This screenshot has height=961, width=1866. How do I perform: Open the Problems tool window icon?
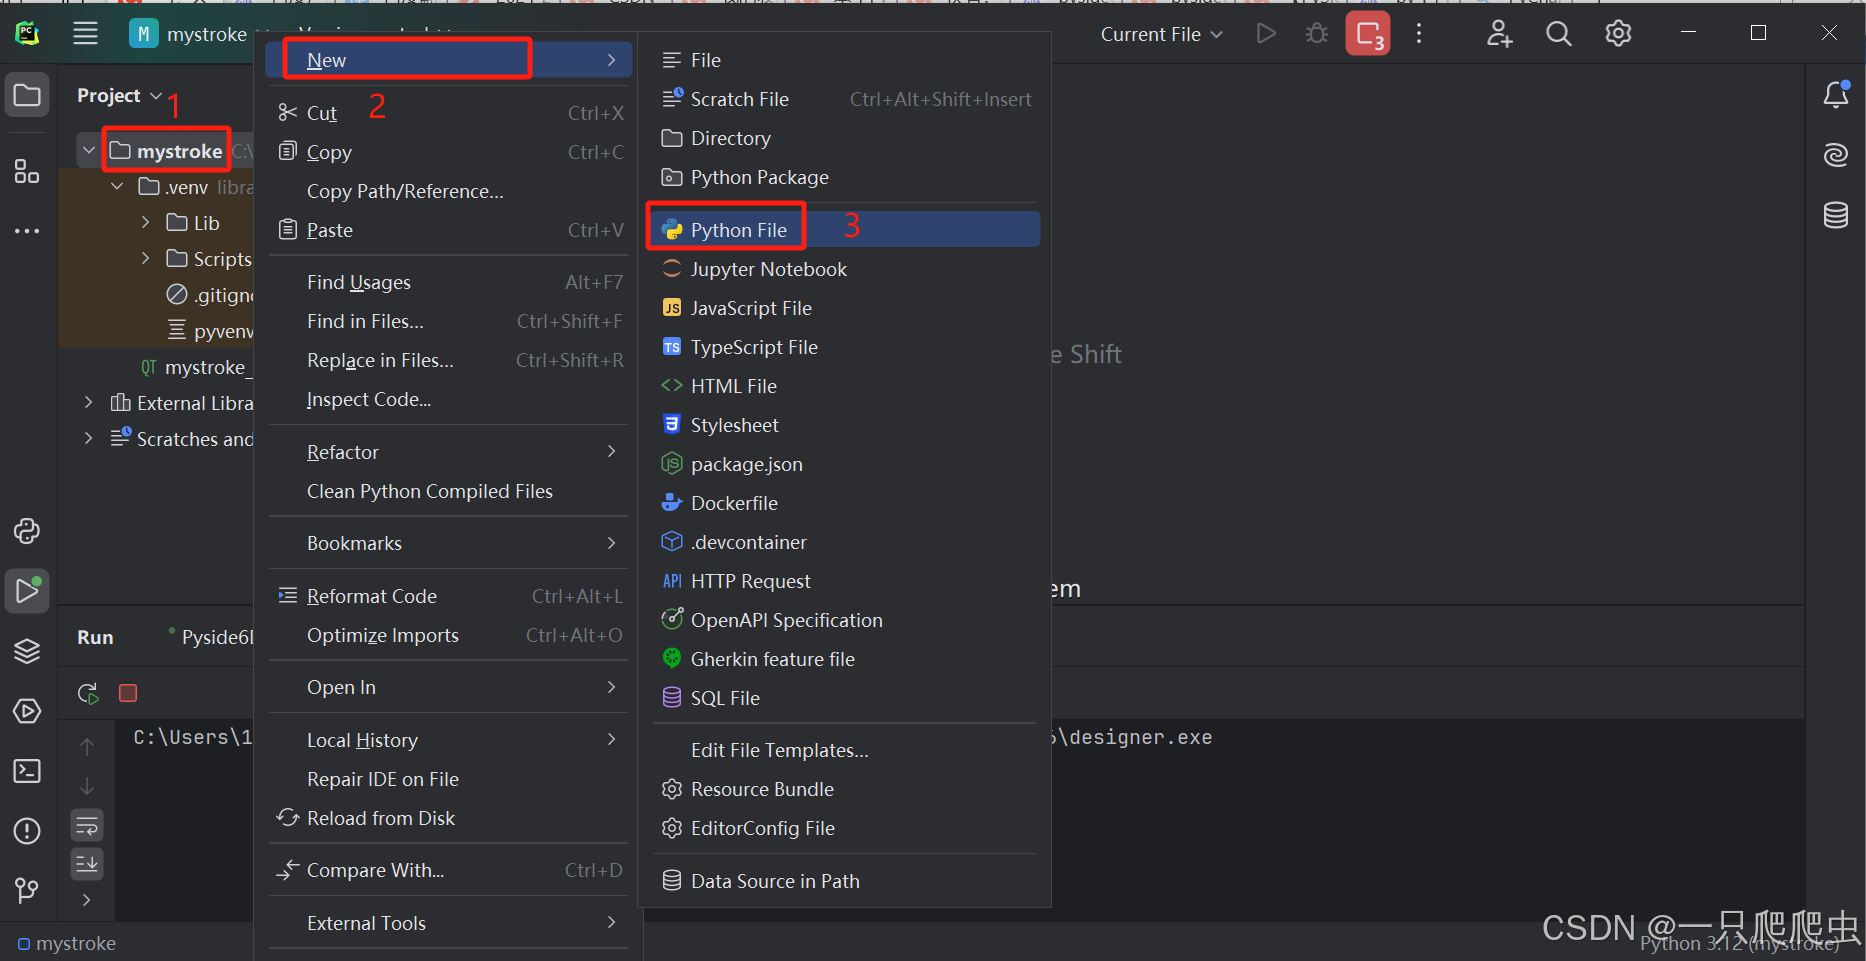(27, 831)
